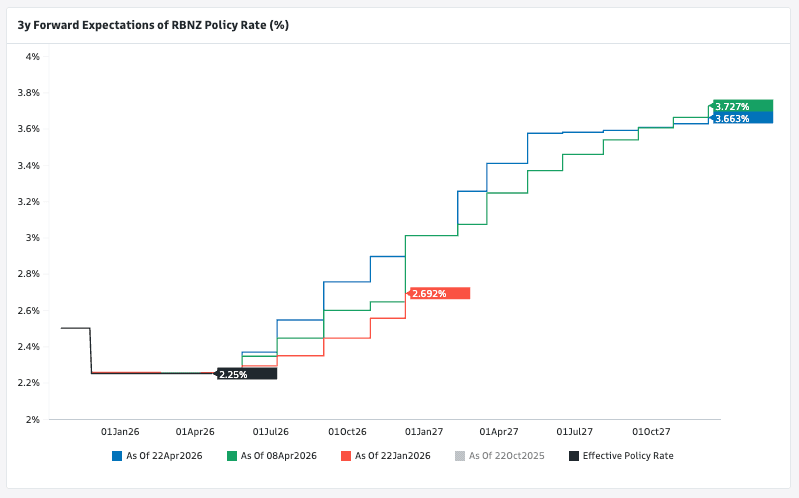799x498 pixels.
Task: Click the 01Jan27 x-axis label
Action: (x=423, y=432)
